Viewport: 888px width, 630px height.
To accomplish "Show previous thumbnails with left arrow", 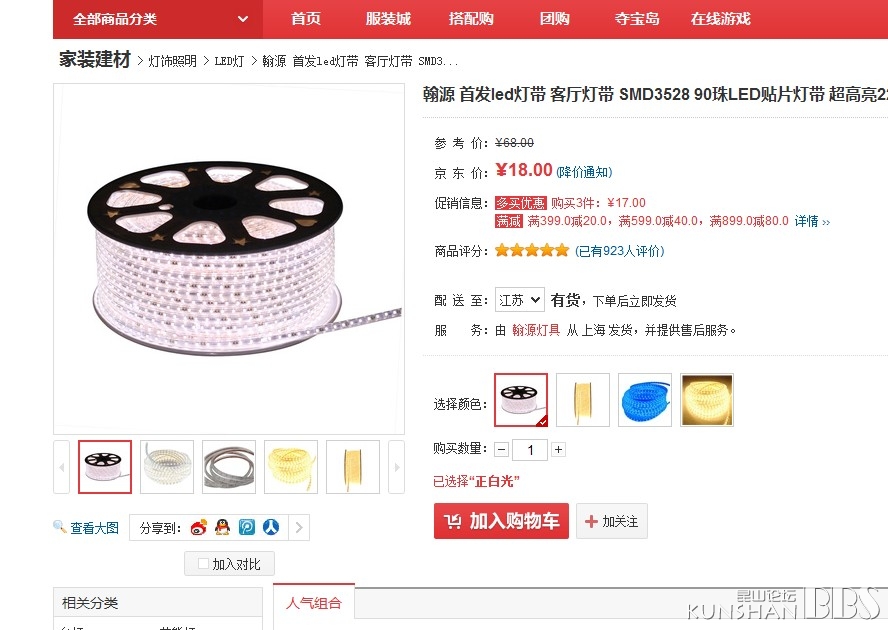I will [x=62, y=467].
